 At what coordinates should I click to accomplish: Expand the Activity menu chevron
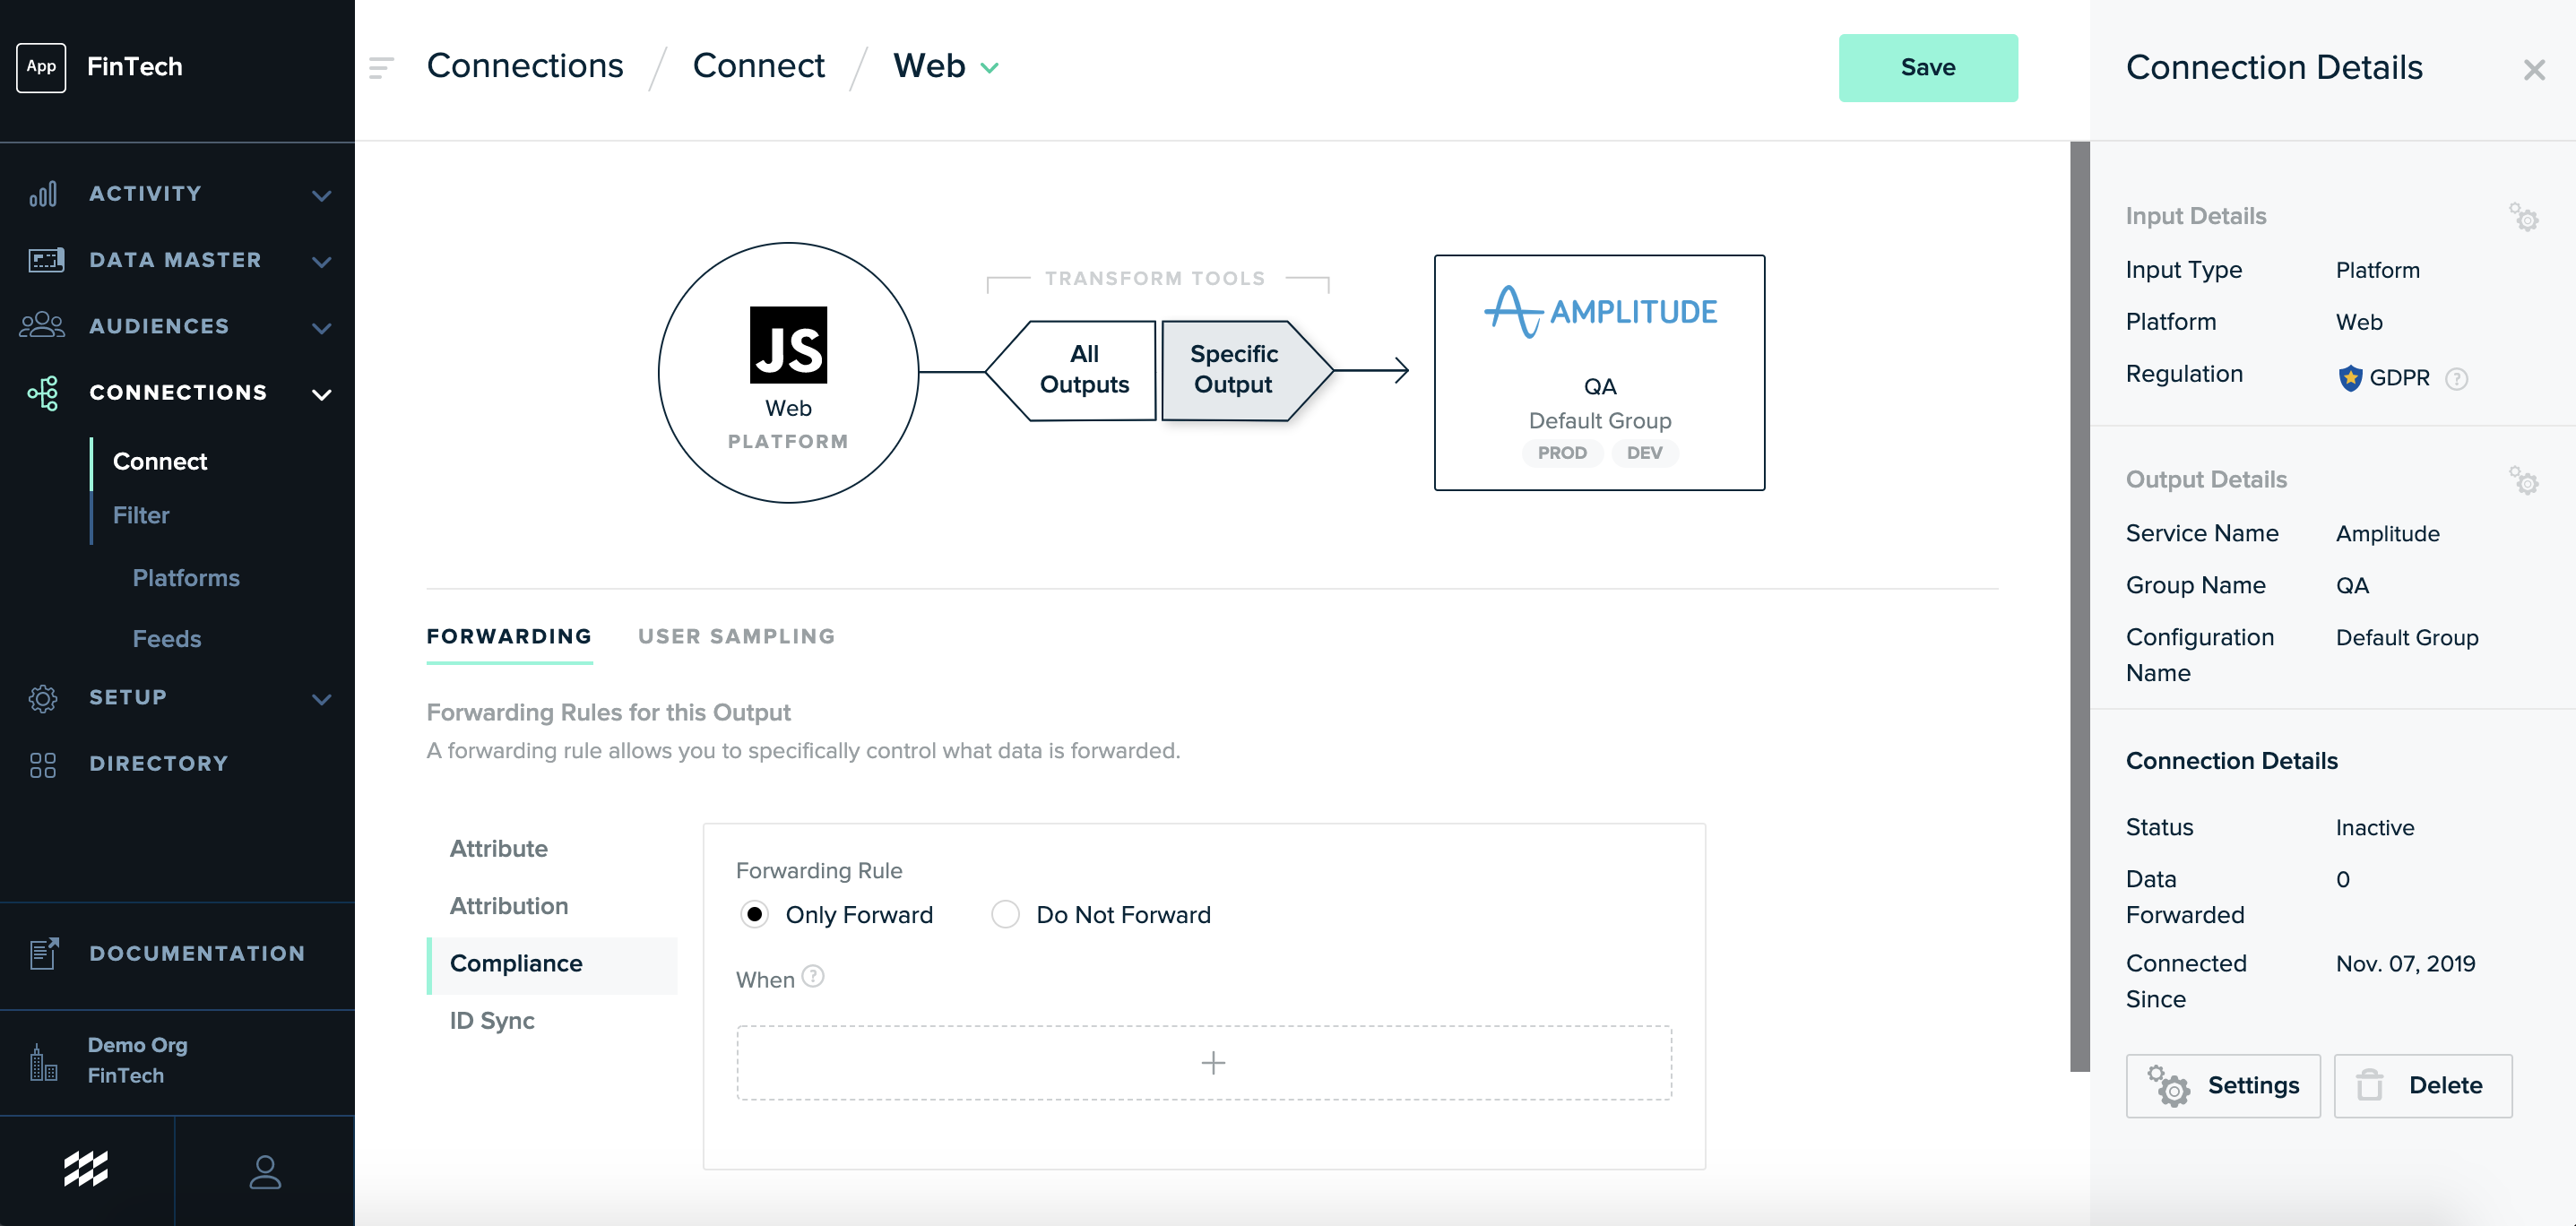321,196
